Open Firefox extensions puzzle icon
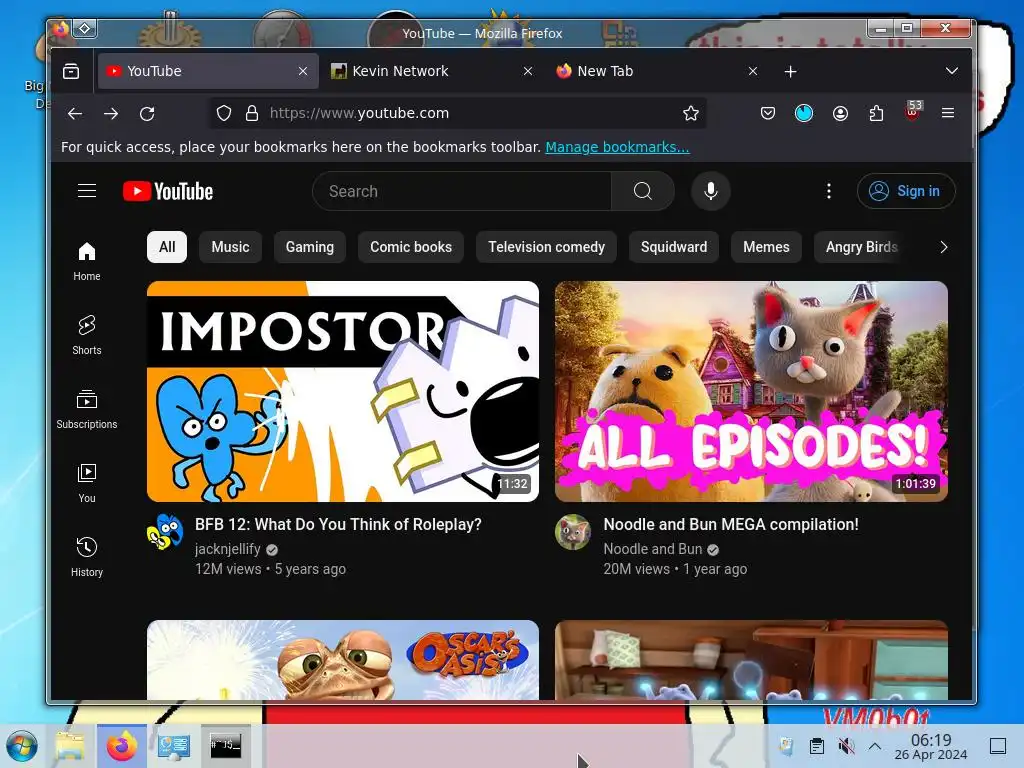Screen dimensions: 1024x768 pos(876,114)
